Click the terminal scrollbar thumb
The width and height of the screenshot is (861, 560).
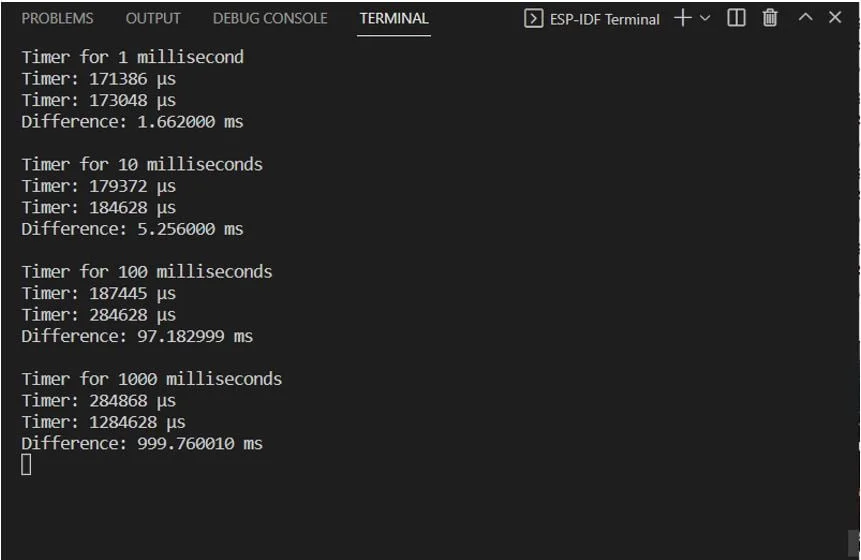tap(853, 544)
